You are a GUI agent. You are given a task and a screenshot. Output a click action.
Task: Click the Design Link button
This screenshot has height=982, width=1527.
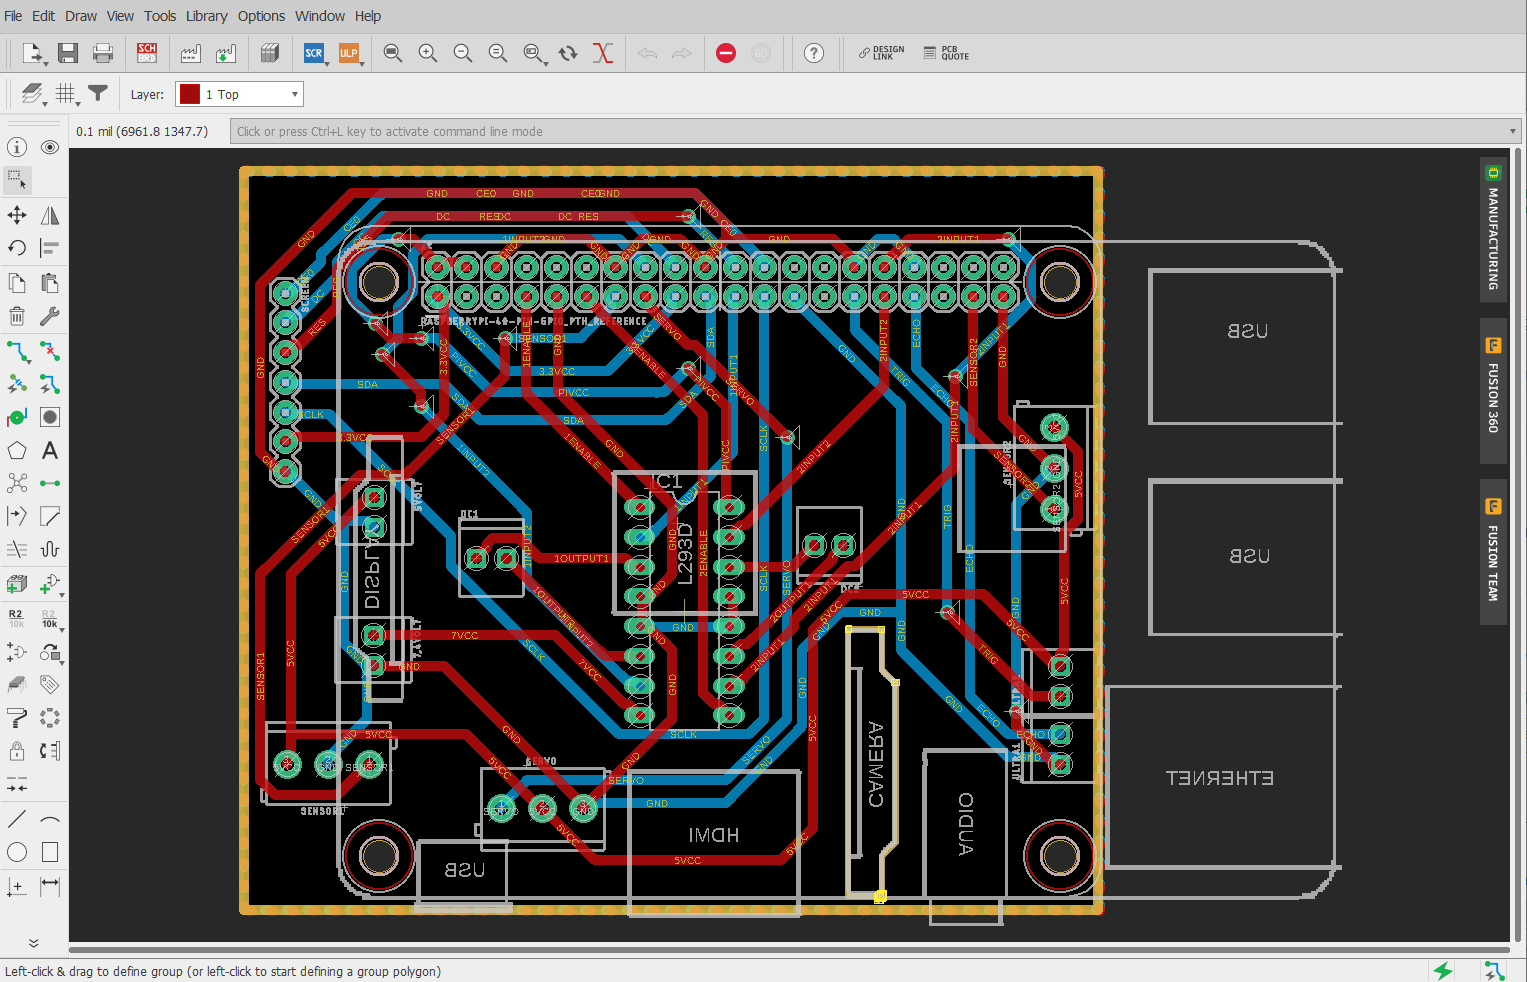(881, 53)
